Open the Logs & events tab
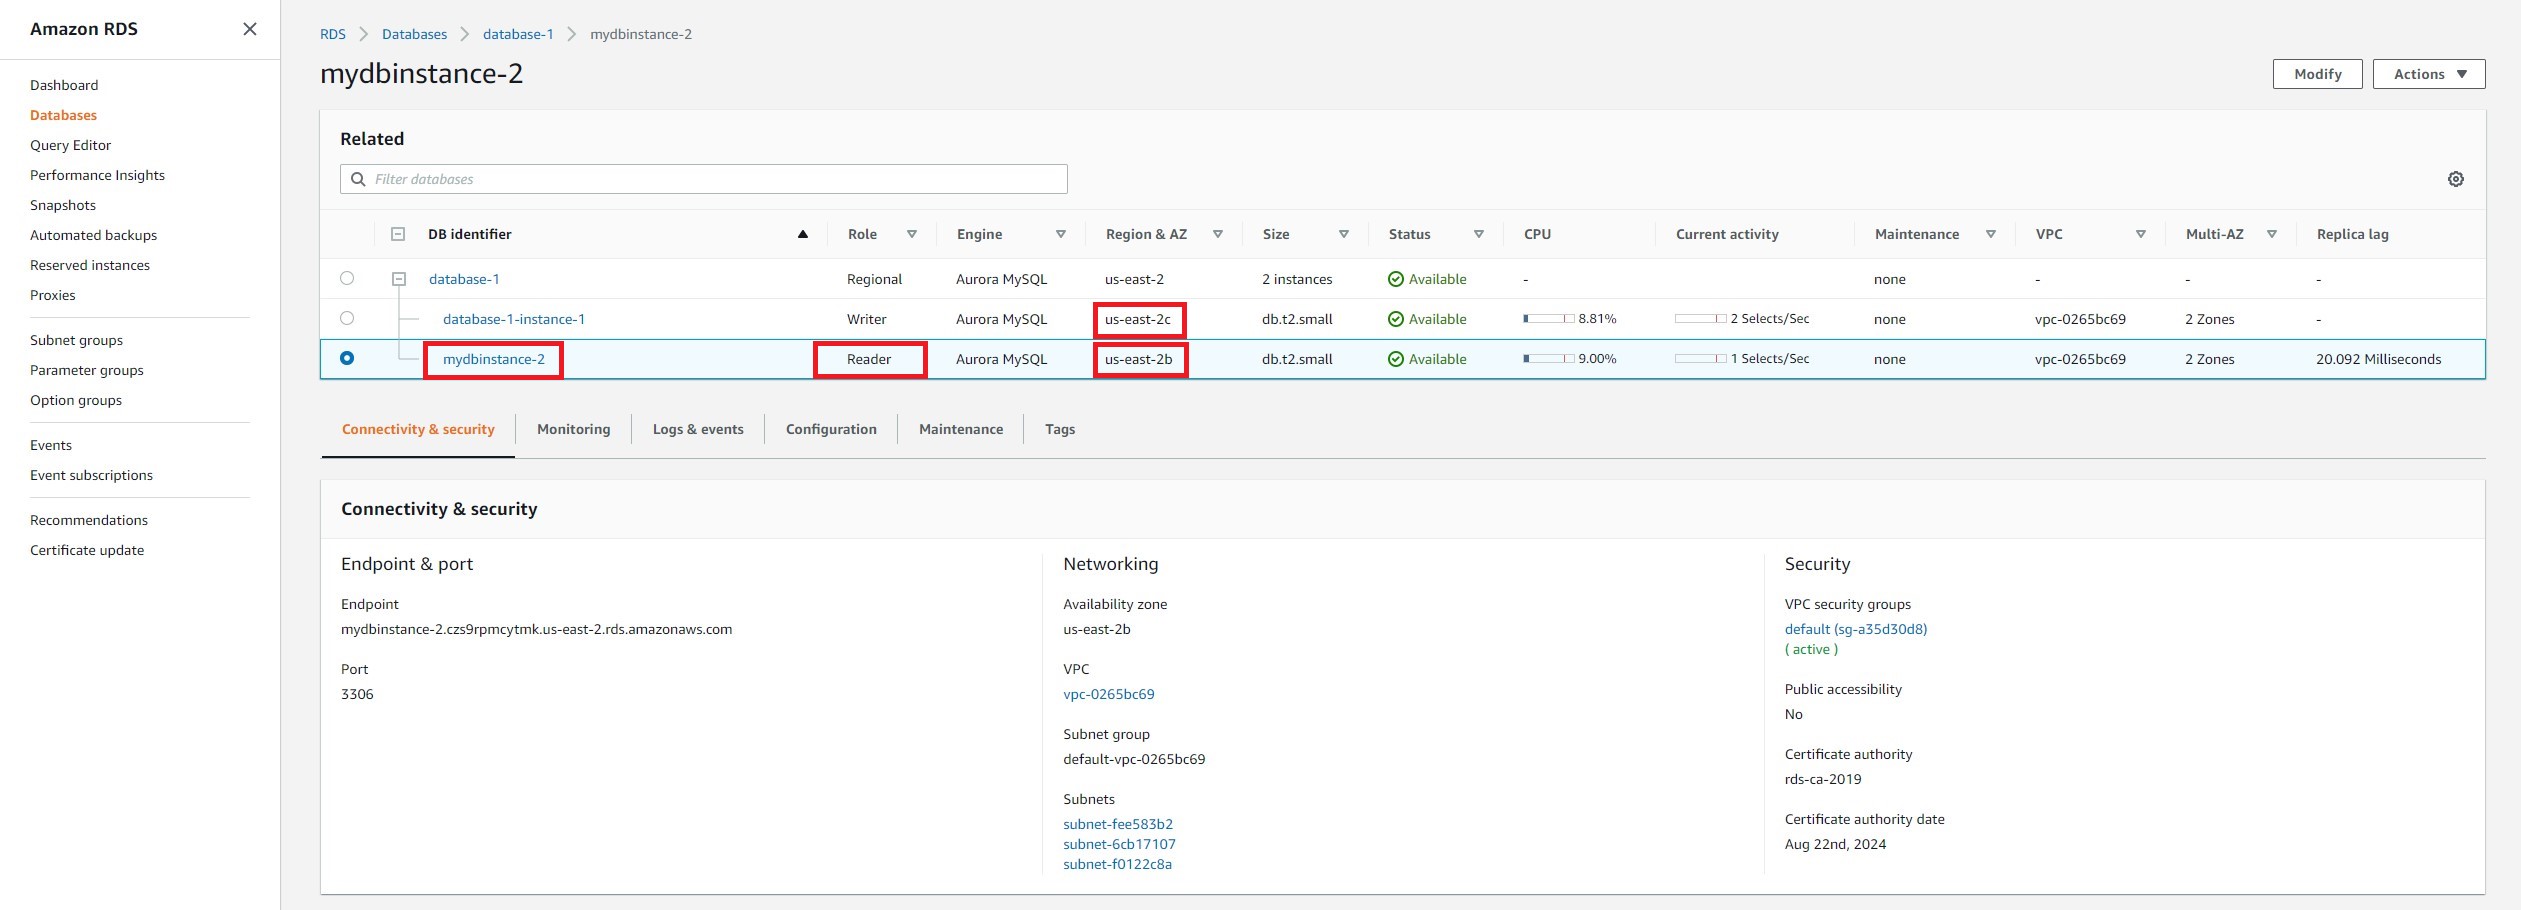 pyautogui.click(x=698, y=429)
